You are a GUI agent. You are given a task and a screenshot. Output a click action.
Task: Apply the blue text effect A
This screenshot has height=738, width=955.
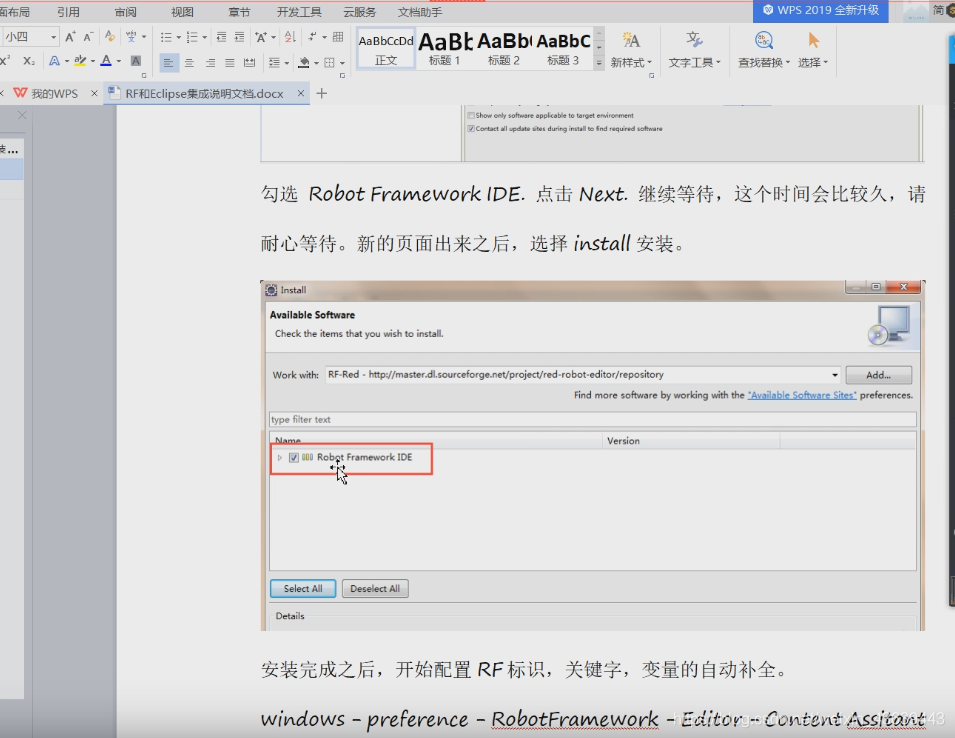click(x=54, y=61)
